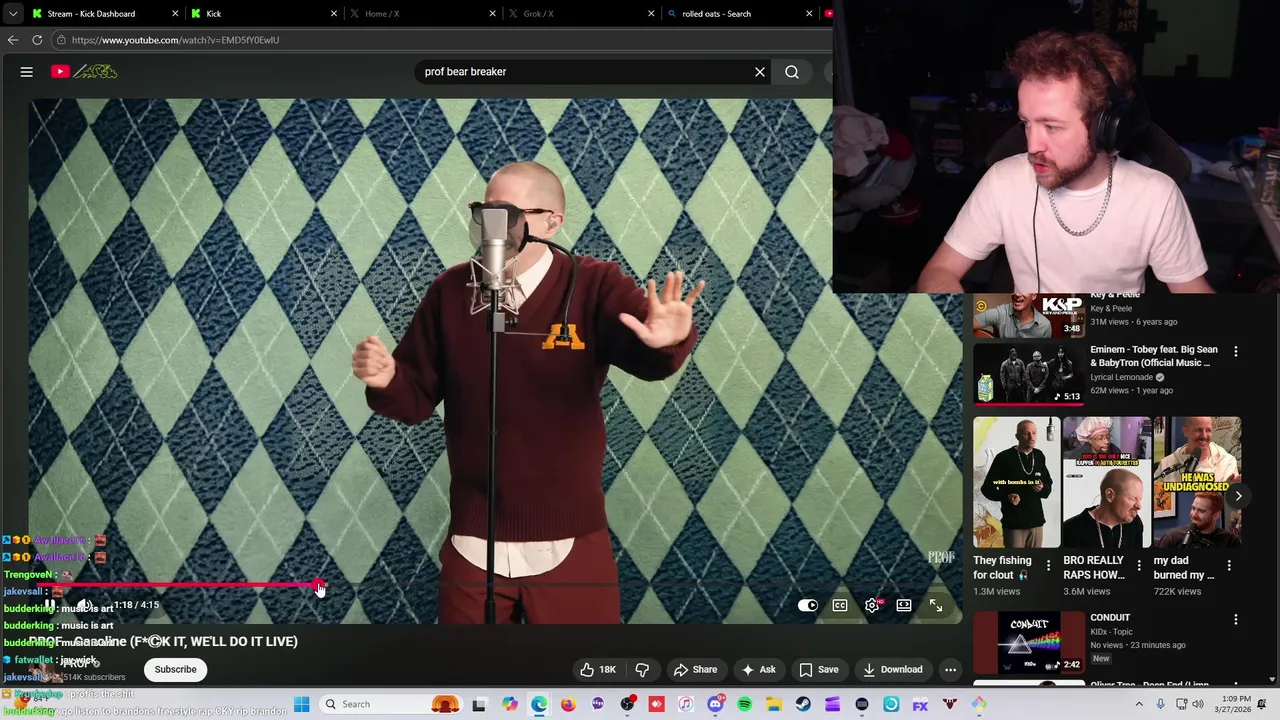Click the magnifier search button
The width and height of the screenshot is (1280, 720).
click(x=792, y=72)
